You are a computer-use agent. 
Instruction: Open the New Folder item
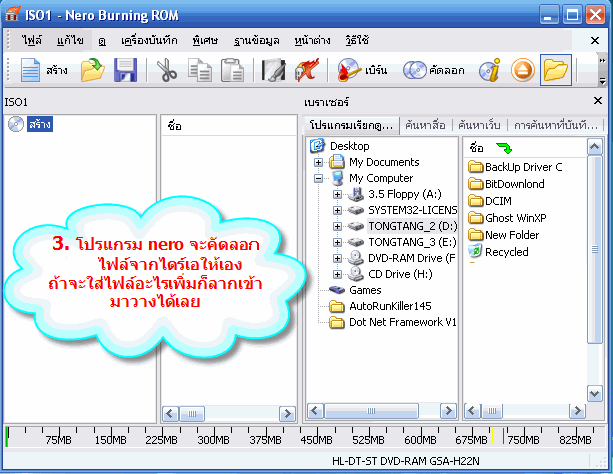[504, 235]
